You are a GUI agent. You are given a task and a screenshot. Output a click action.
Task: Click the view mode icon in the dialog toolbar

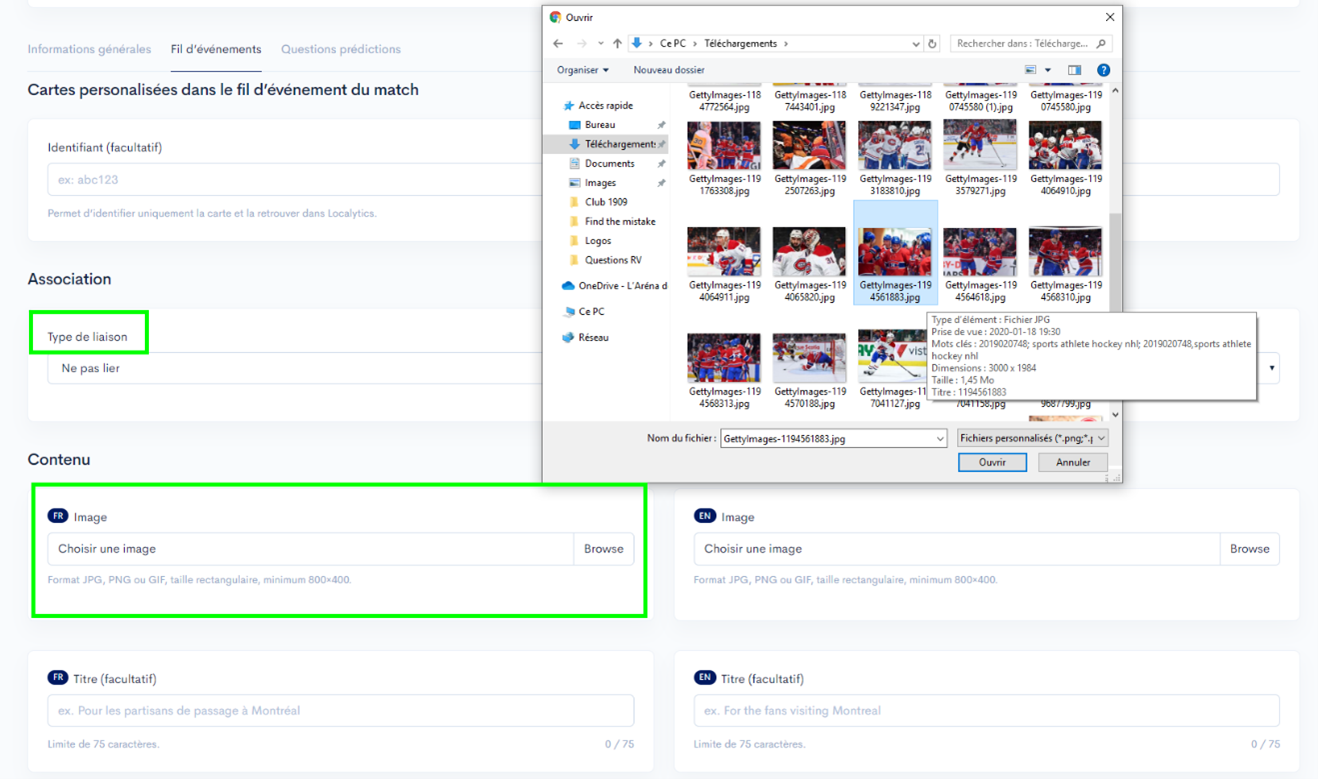[x=1031, y=70]
